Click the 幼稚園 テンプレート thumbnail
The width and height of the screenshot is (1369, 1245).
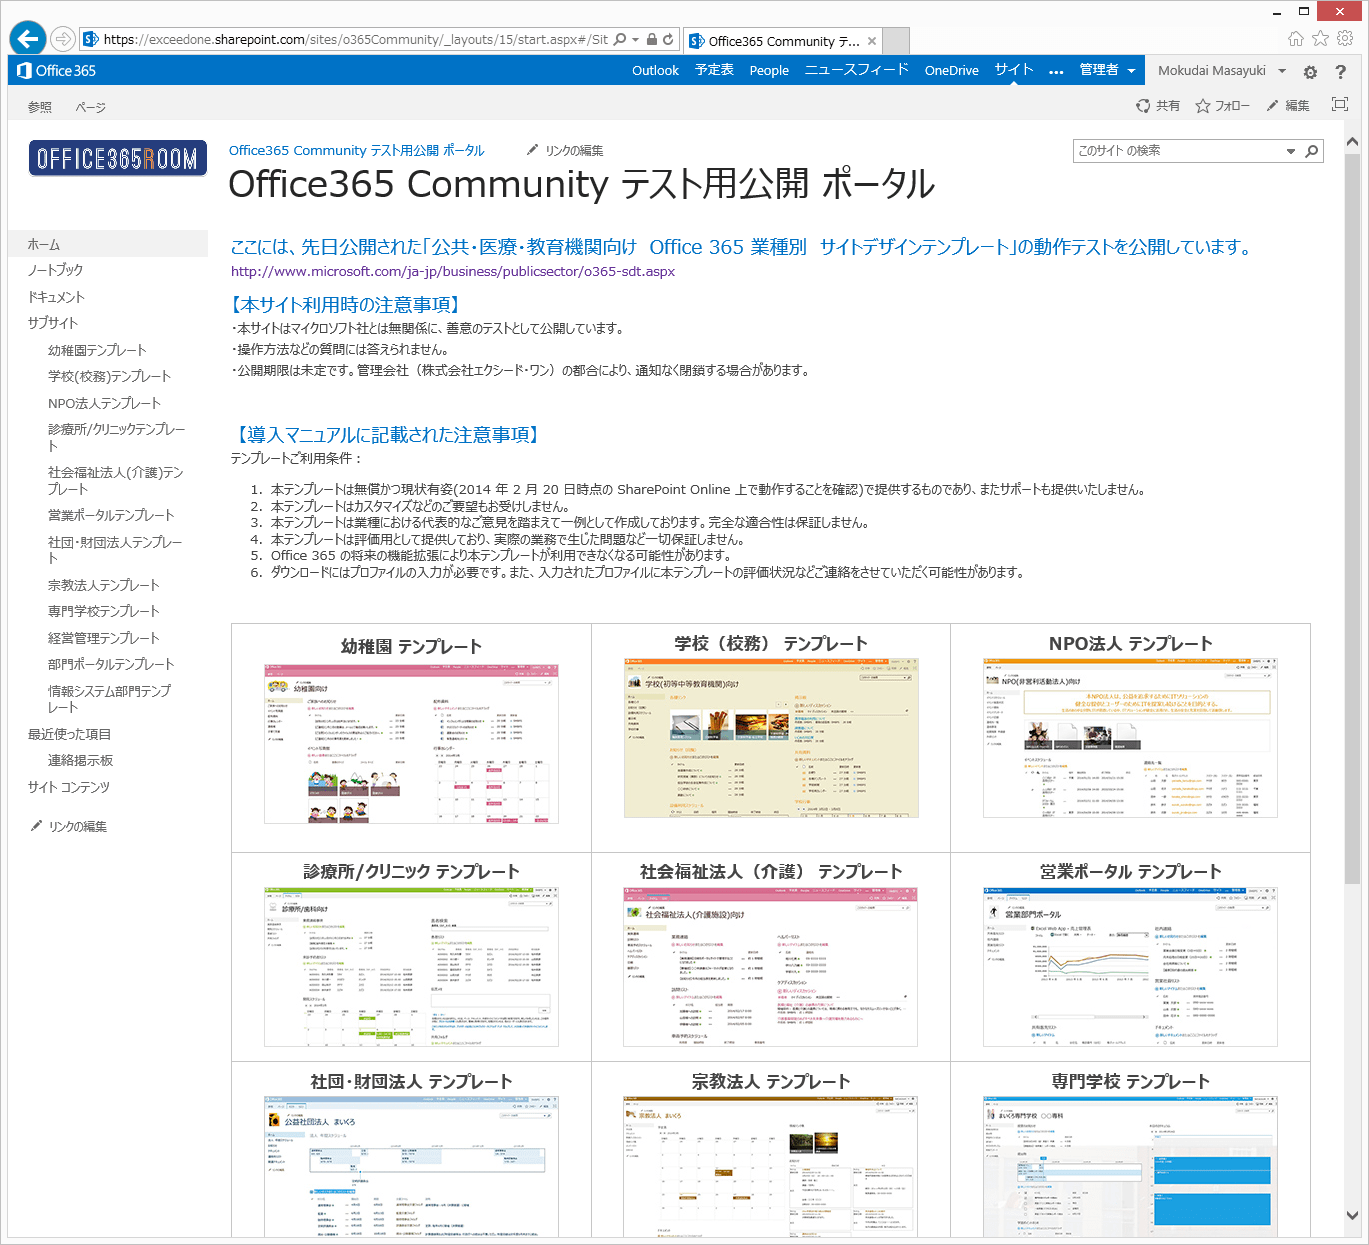coord(411,743)
